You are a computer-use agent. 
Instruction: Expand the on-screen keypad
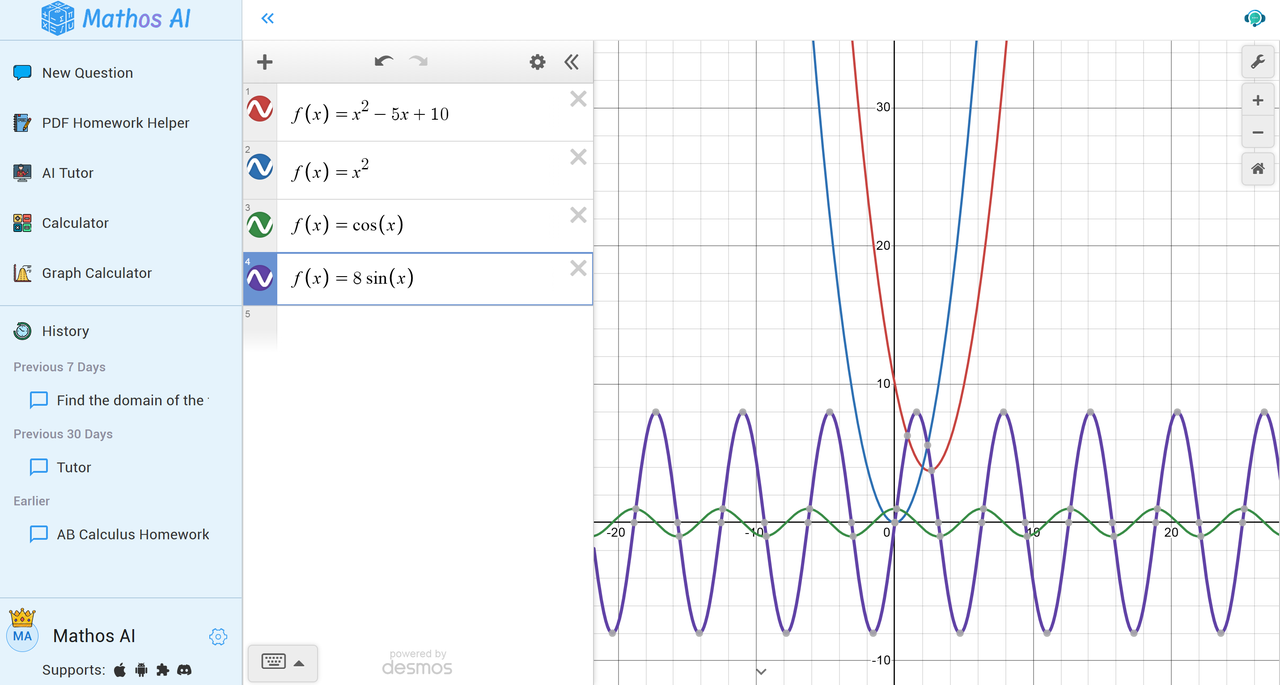coord(282,662)
